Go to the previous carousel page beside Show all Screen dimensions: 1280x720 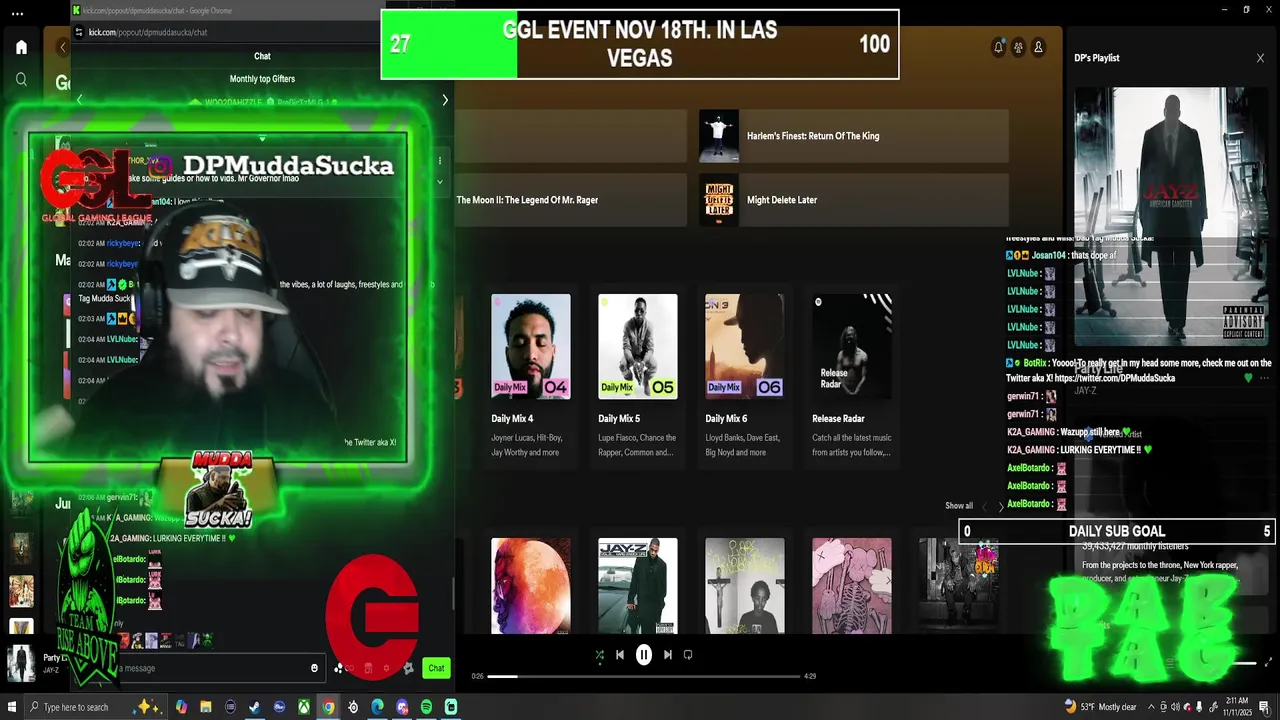tap(984, 506)
